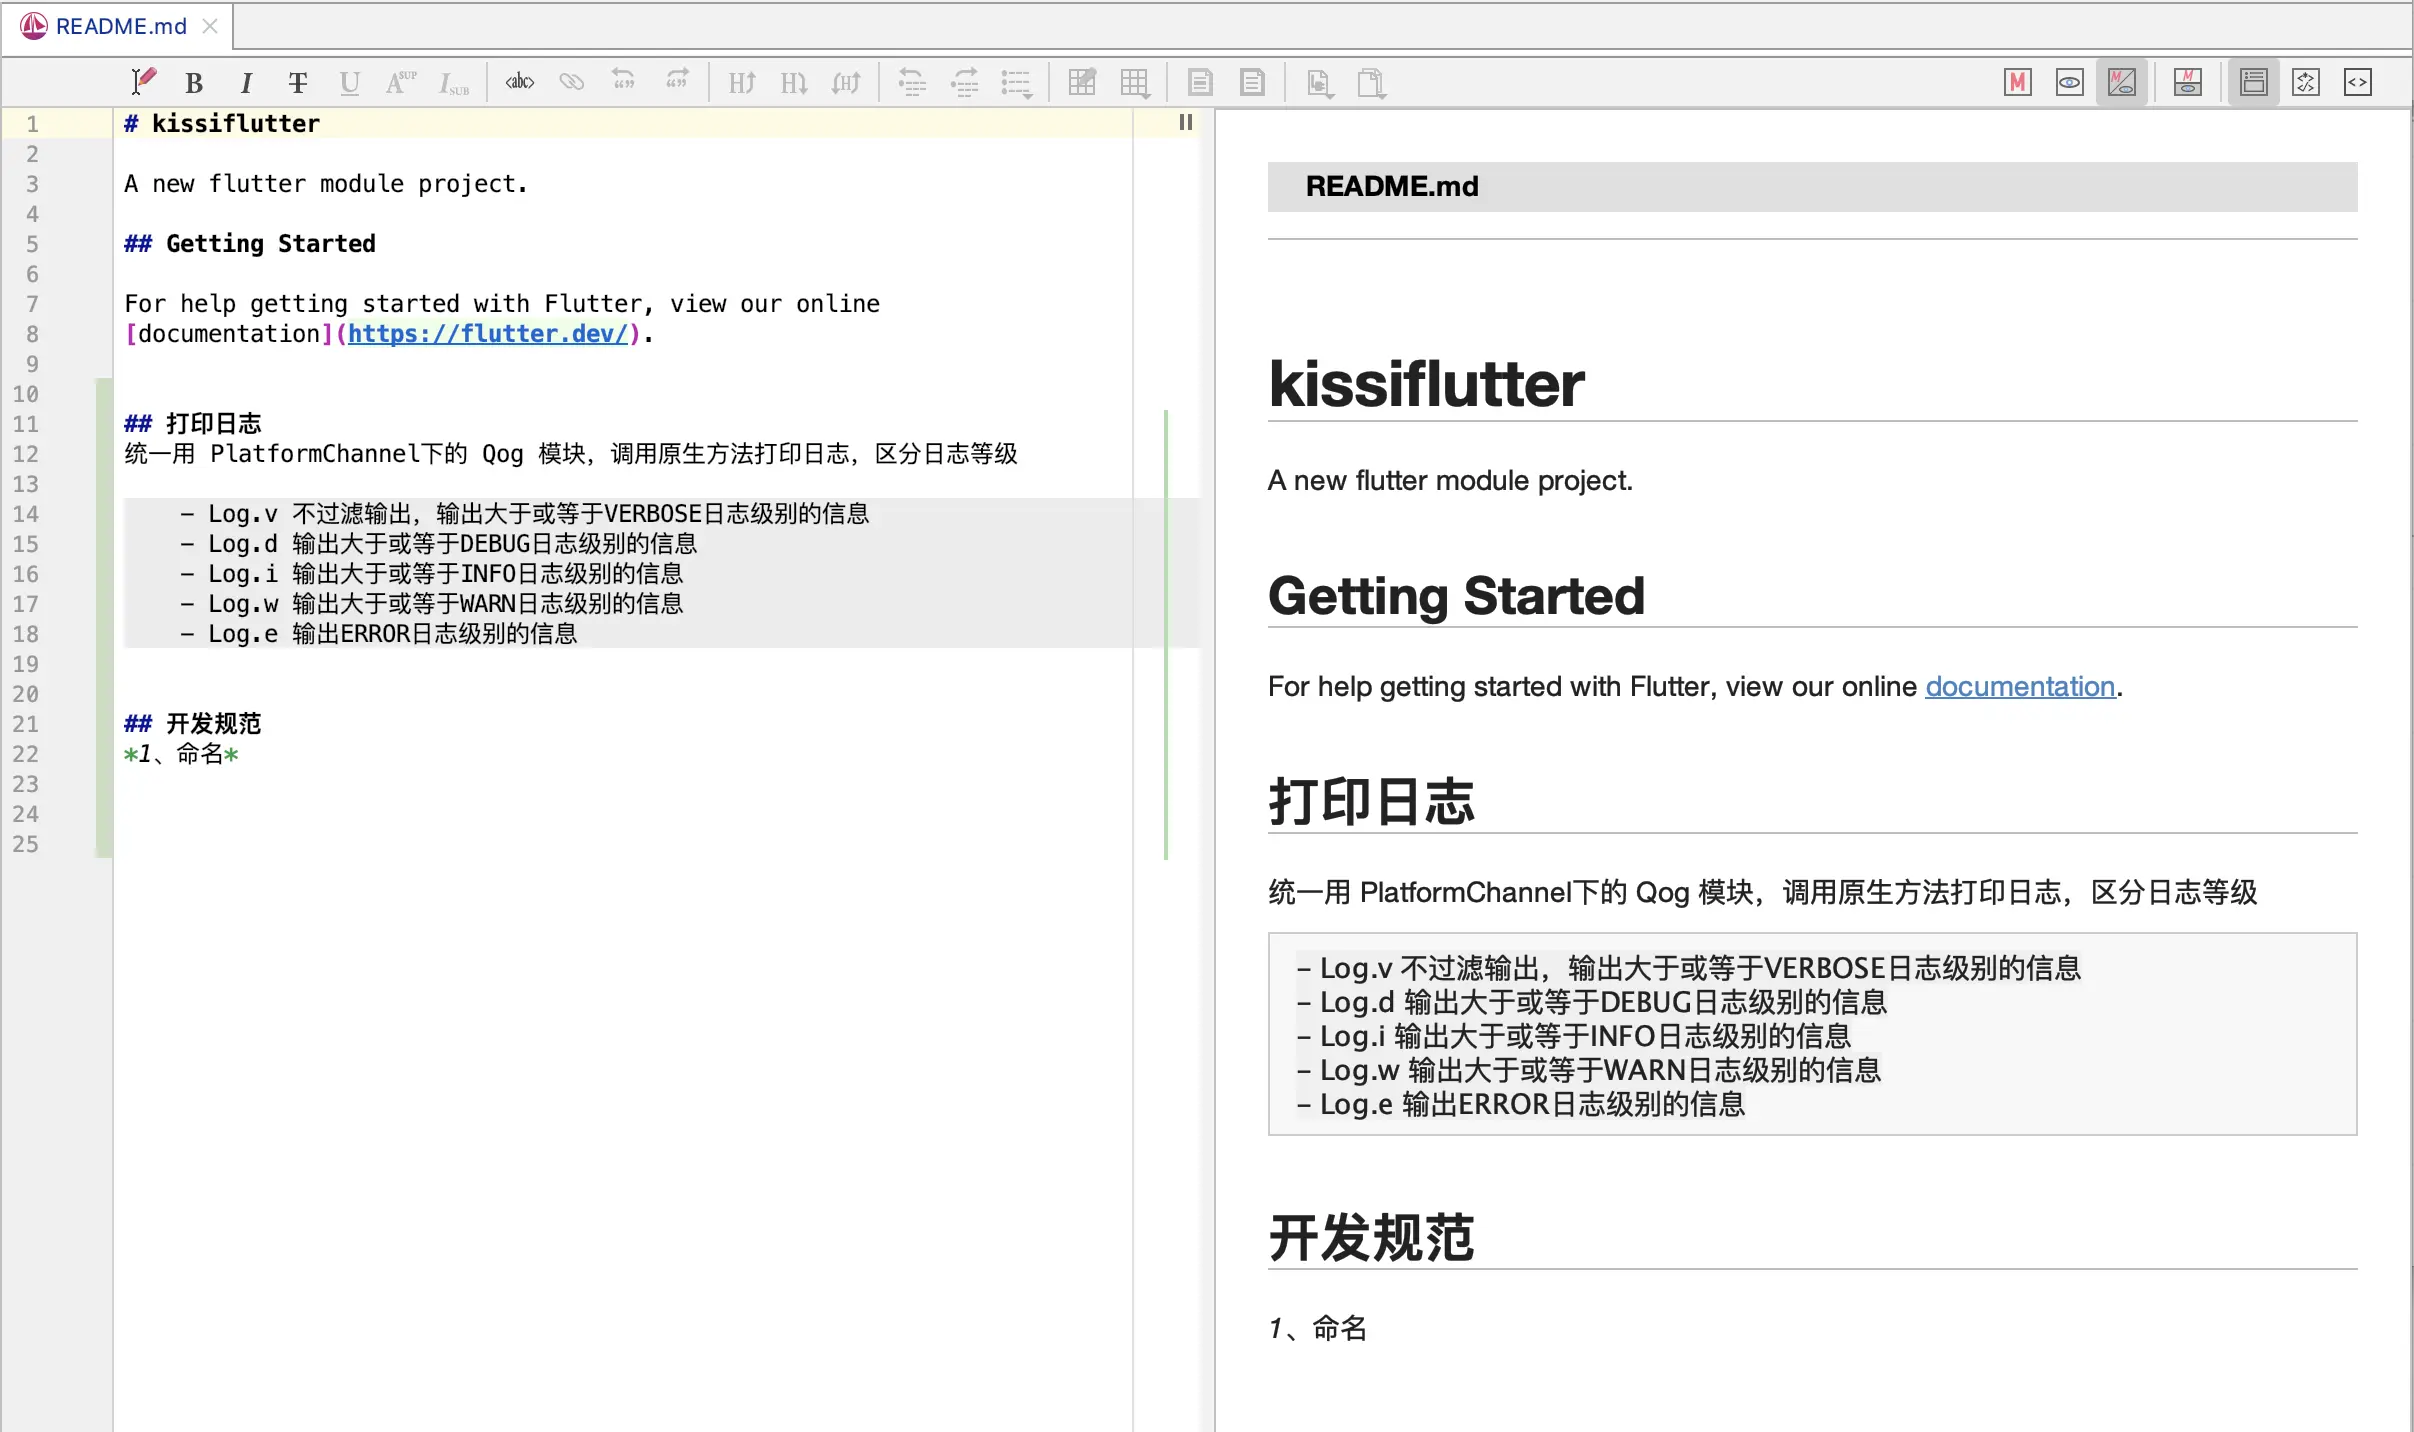
Task: Close the README.md tab
Action: [x=210, y=26]
